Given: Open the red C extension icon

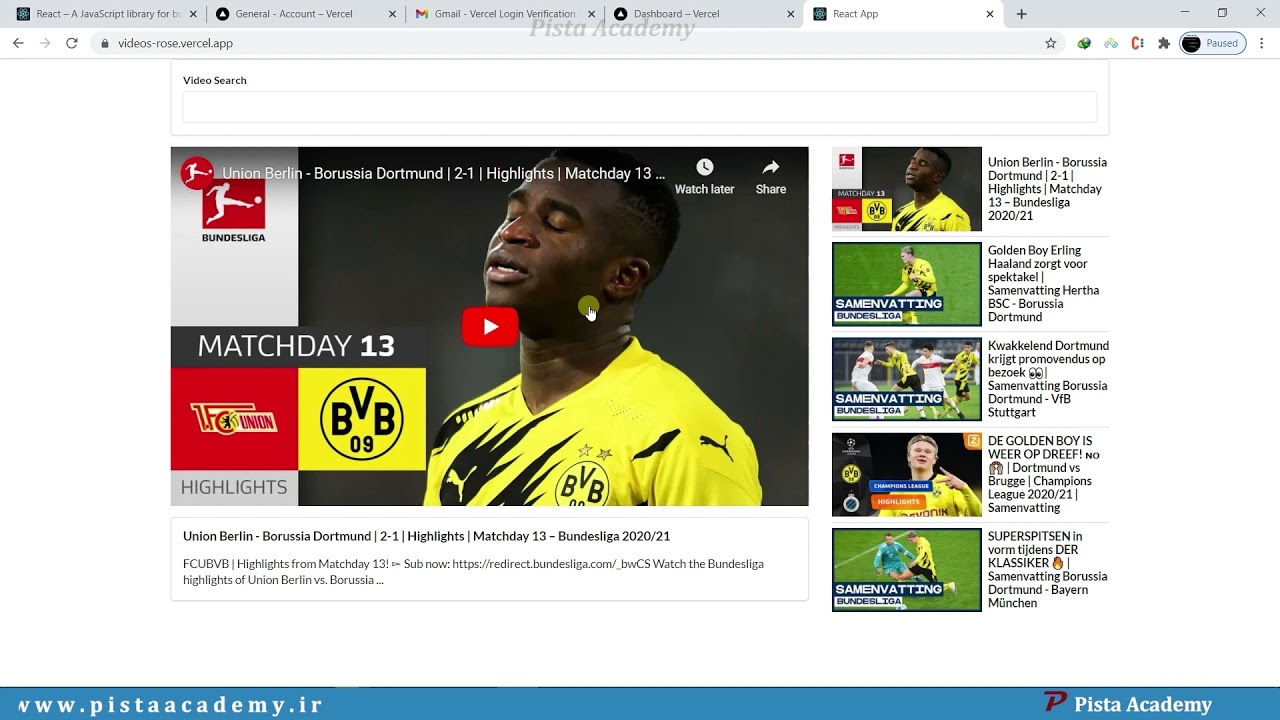Looking at the screenshot, I should coord(1137,43).
